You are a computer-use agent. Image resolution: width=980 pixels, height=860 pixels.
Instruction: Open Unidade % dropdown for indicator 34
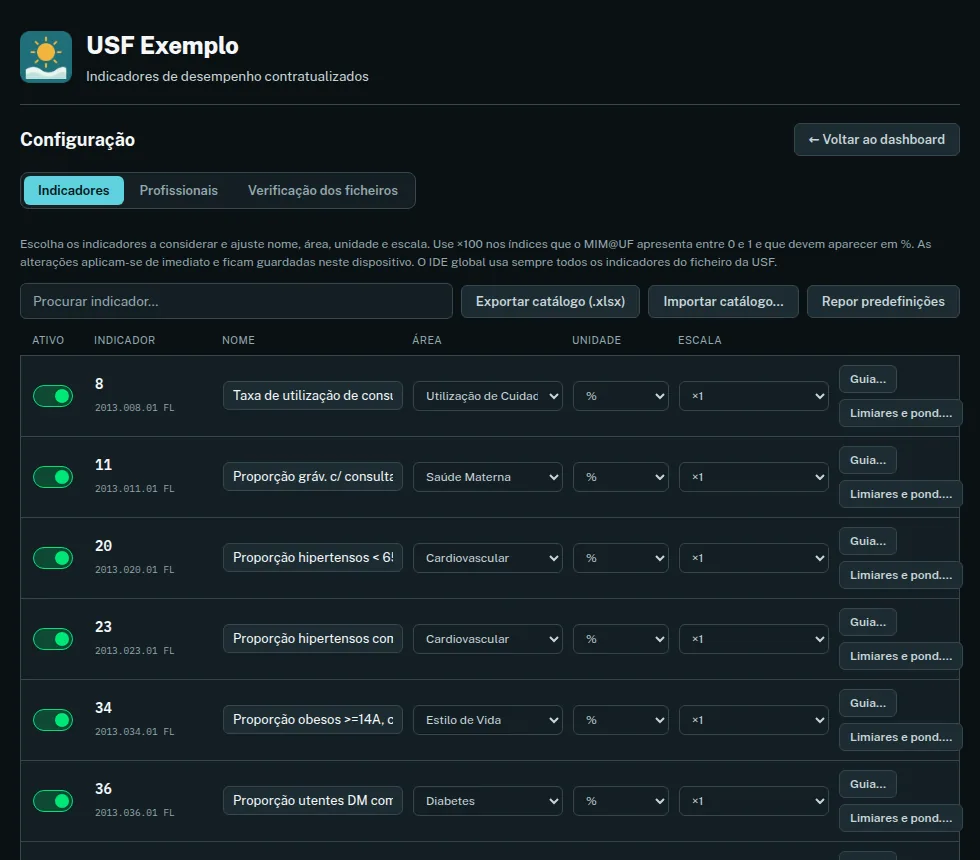point(621,720)
